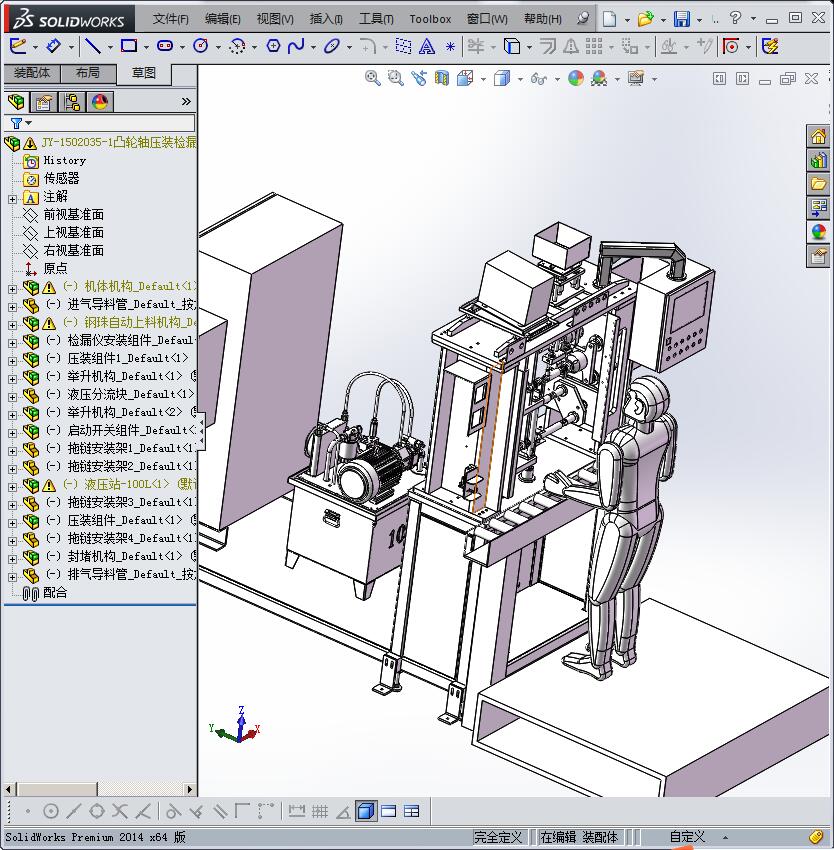Screen dimensions: 834x850
Task: Open dropdown arrow next to Rectangle tool
Action: (145, 47)
